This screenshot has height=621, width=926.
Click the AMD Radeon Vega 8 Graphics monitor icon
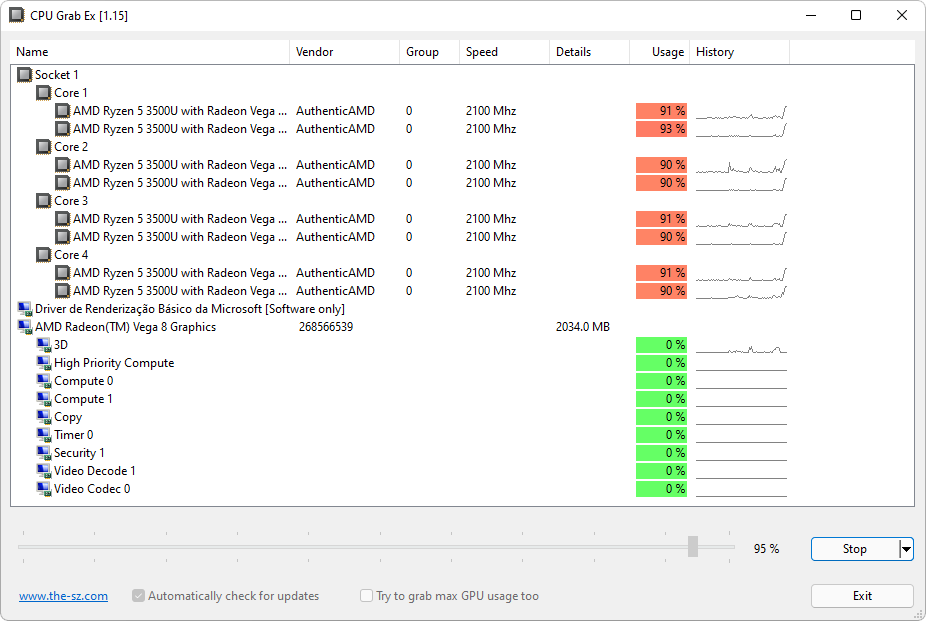tap(24, 327)
